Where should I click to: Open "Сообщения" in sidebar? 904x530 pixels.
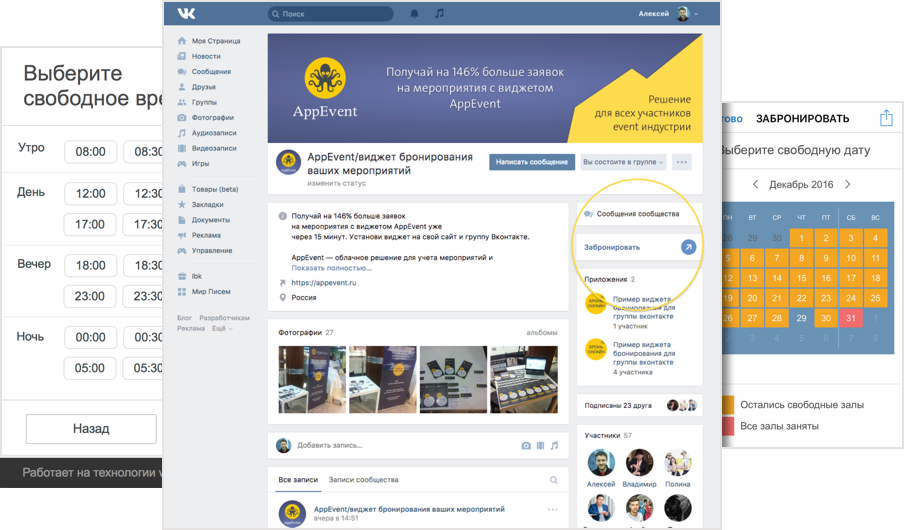pos(211,72)
